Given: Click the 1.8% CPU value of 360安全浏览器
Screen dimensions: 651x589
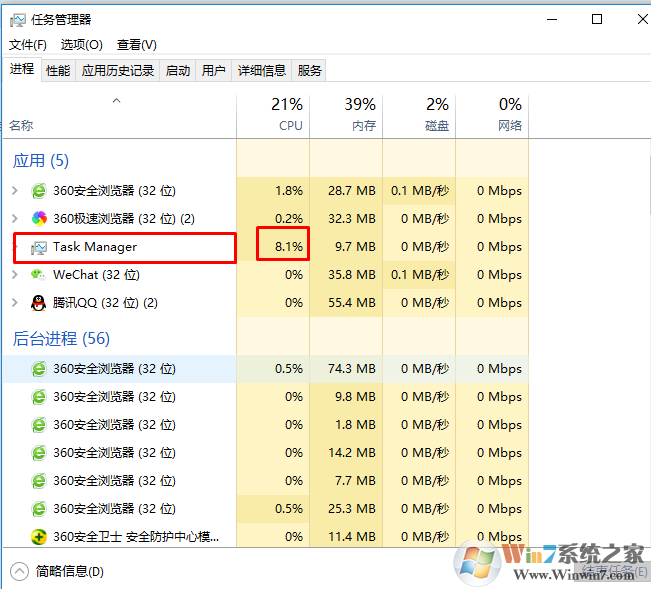Looking at the screenshot, I should pos(289,191).
